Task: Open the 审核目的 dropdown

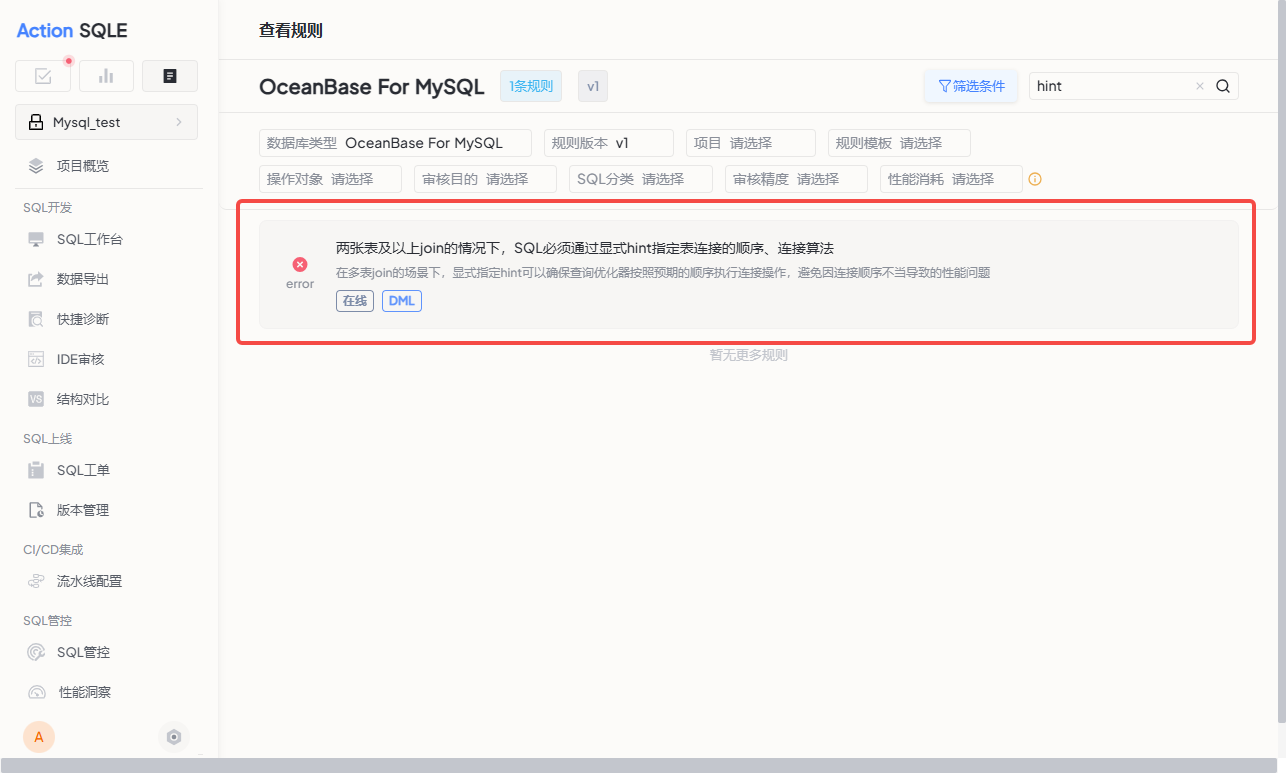Action: (485, 179)
